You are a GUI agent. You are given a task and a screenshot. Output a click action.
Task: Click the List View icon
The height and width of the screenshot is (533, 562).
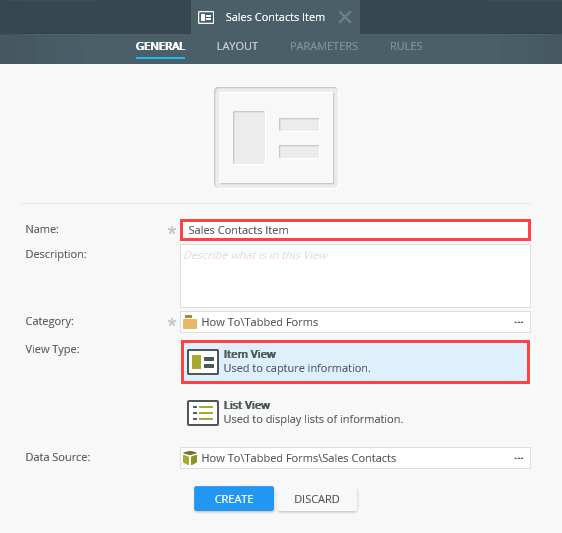tap(203, 413)
